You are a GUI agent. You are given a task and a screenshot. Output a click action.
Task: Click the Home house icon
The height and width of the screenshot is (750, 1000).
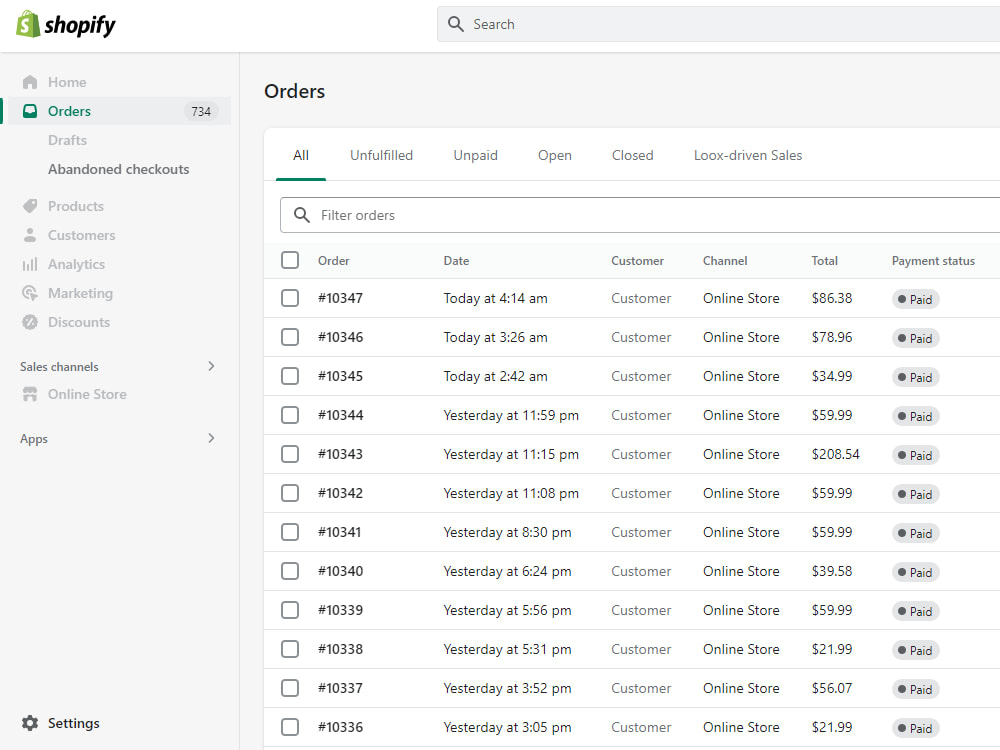29,82
